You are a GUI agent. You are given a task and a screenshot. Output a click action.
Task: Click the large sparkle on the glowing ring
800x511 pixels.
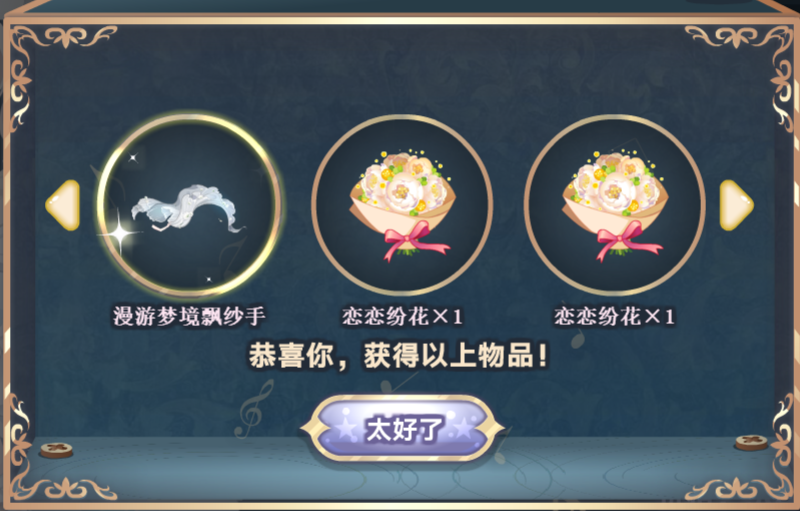[119, 234]
